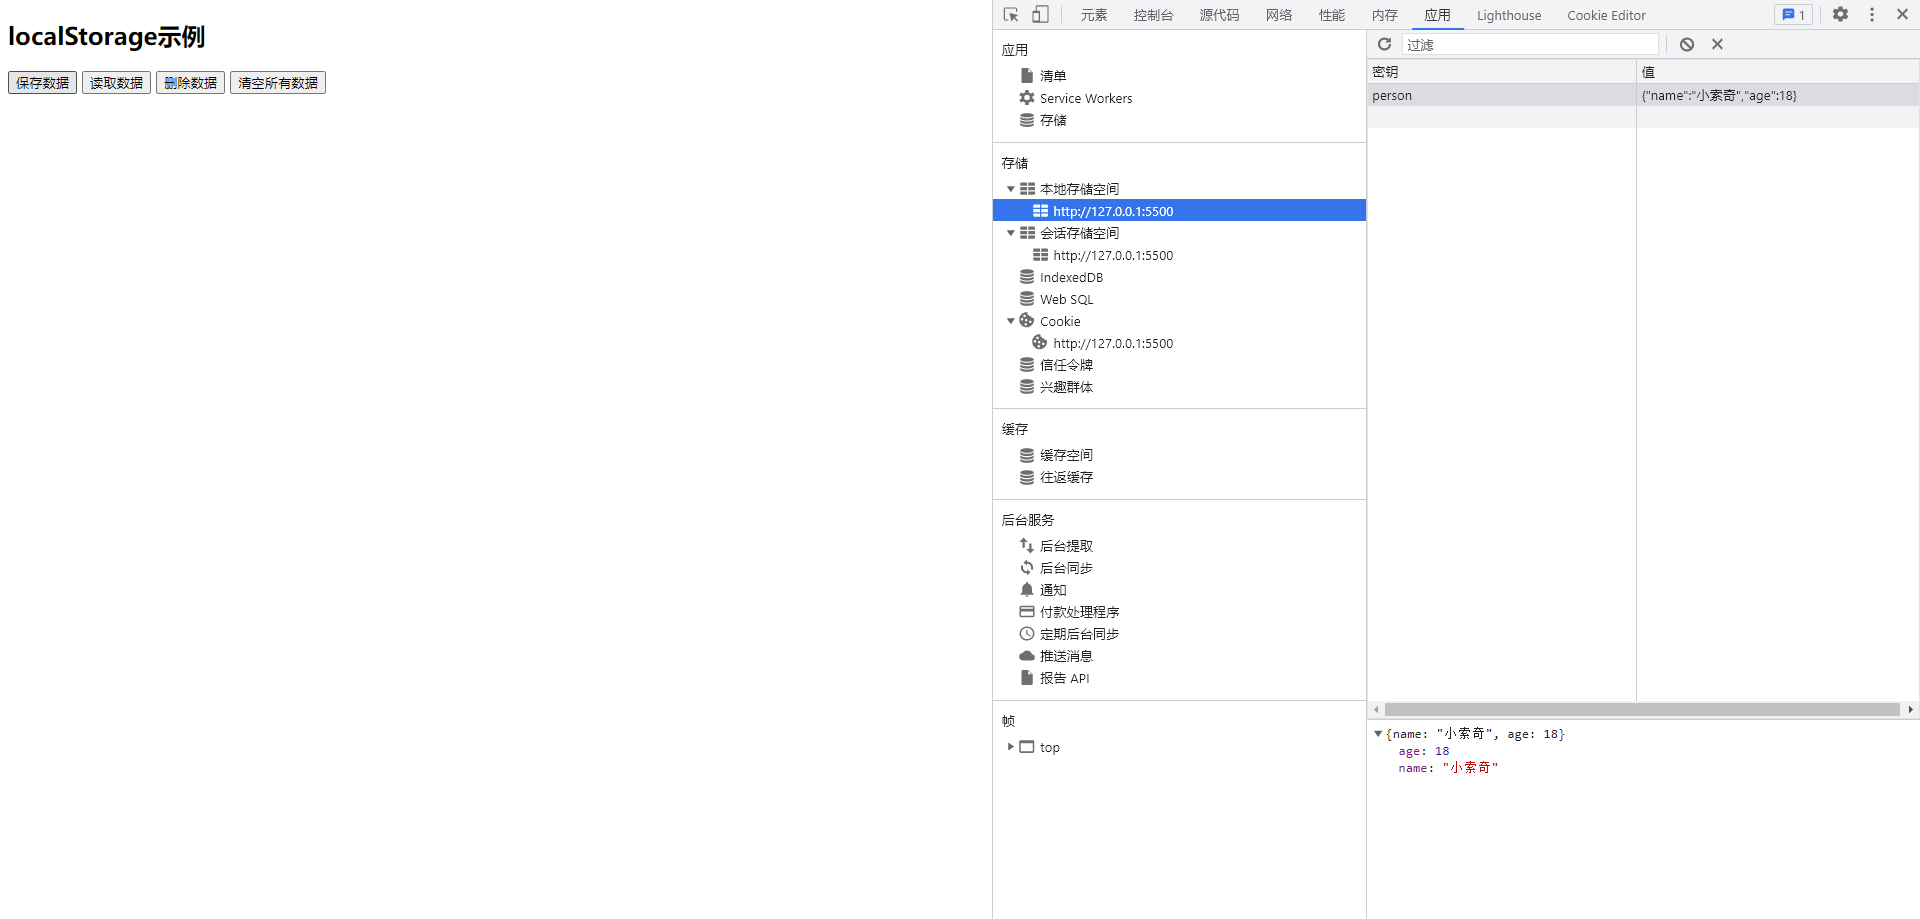
Task: Click the 删除数据 button
Action: pos(190,83)
